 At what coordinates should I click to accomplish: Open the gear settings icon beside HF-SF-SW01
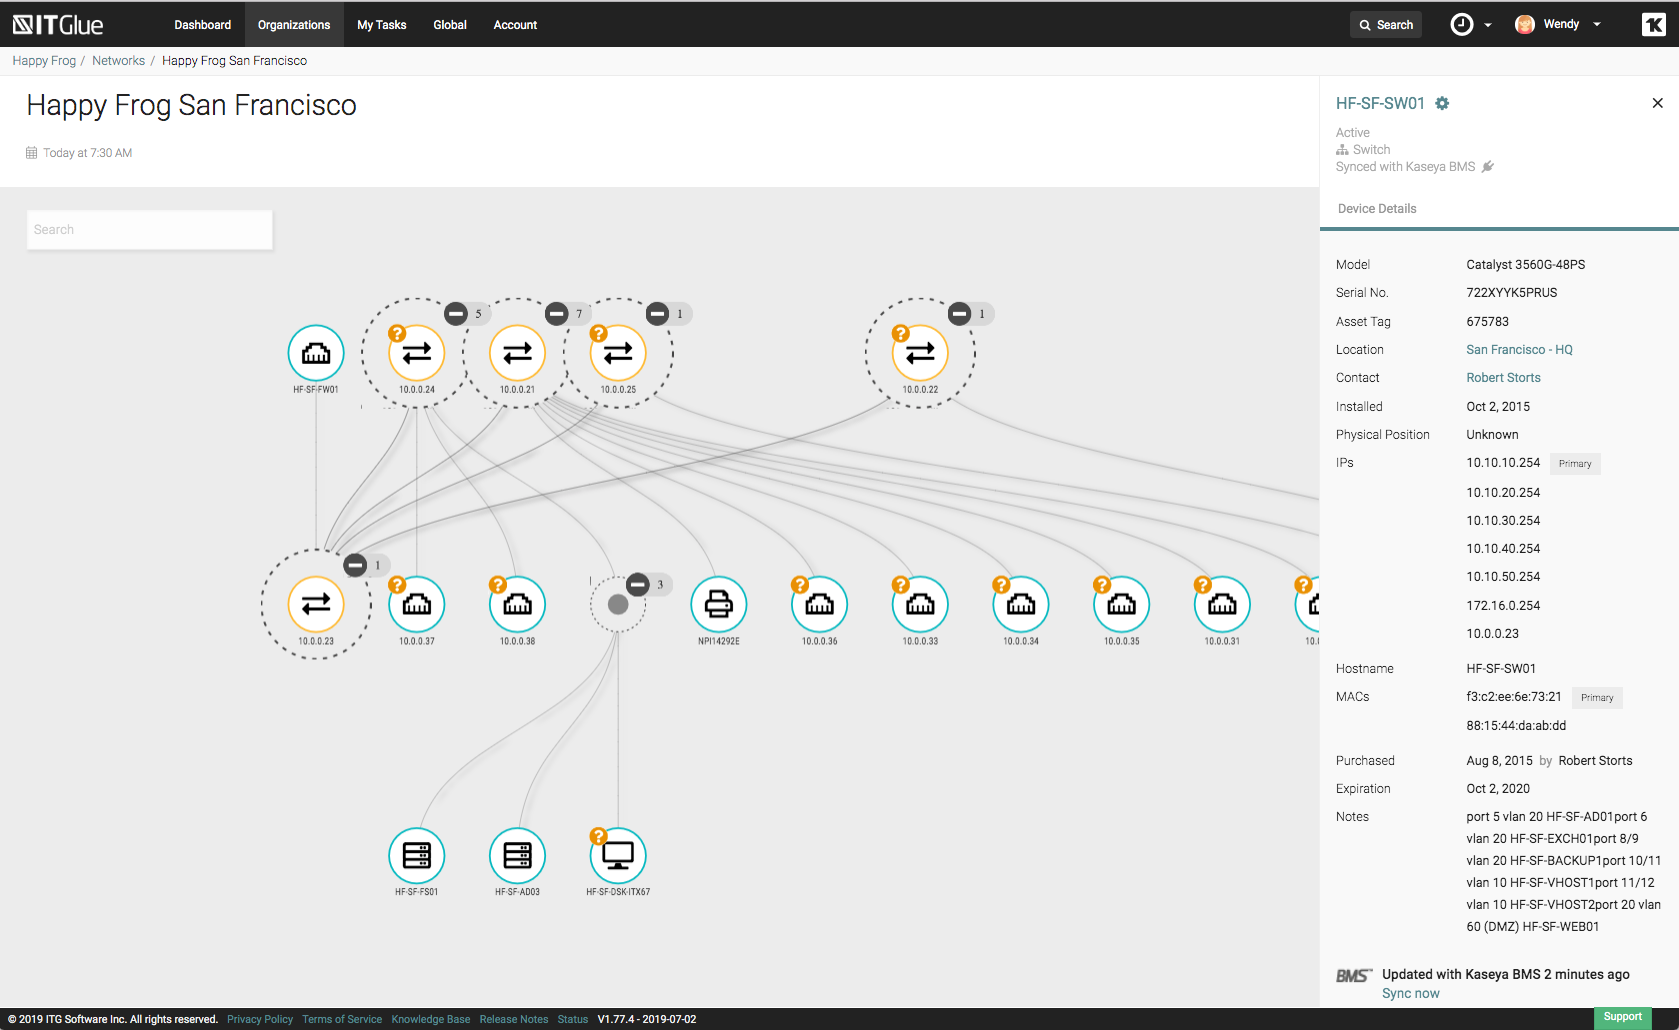click(1442, 103)
